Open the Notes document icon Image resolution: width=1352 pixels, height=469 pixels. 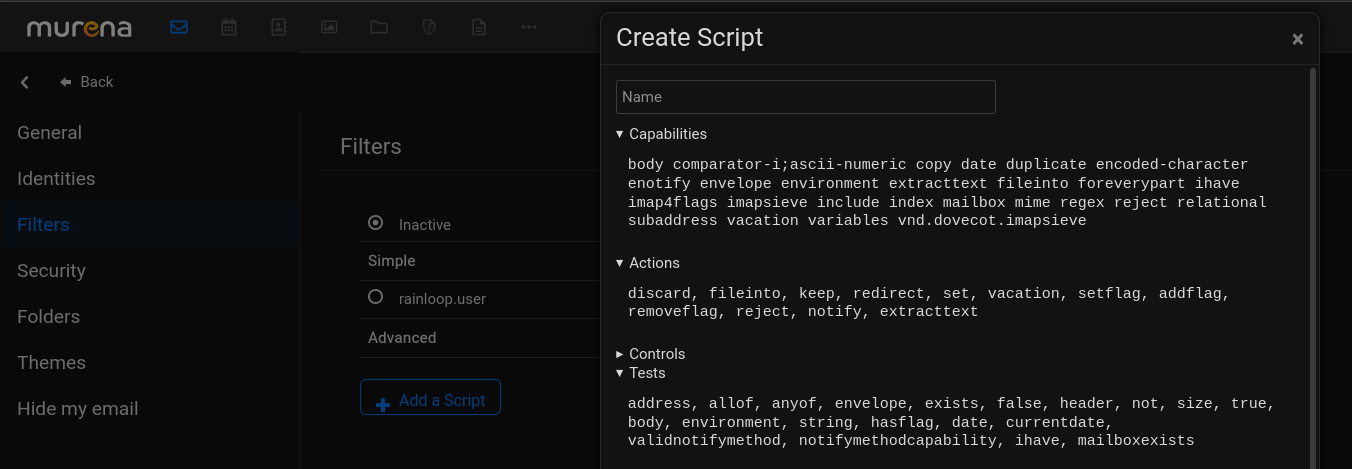coord(479,27)
